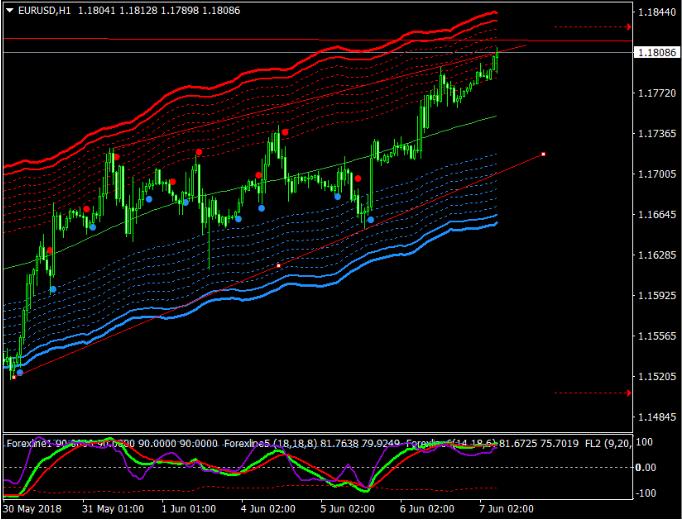Click the 0.00 level on oscillator scale
The width and height of the screenshot is (682, 520).
(646, 467)
